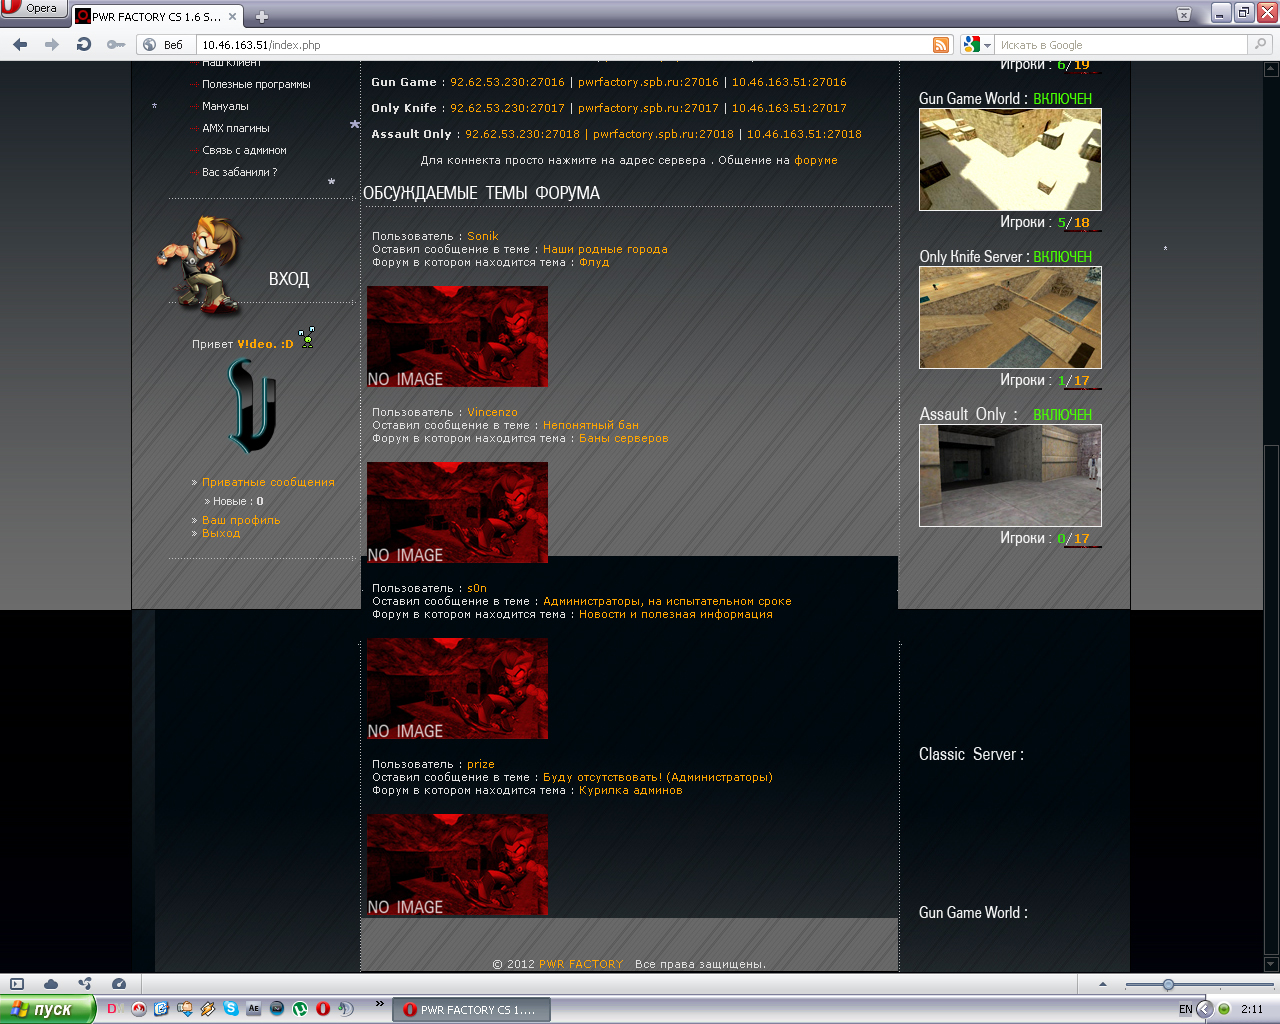1280x1024 pixels.
Task: Open a new tab with plus button
Action: tap(262, 17)
